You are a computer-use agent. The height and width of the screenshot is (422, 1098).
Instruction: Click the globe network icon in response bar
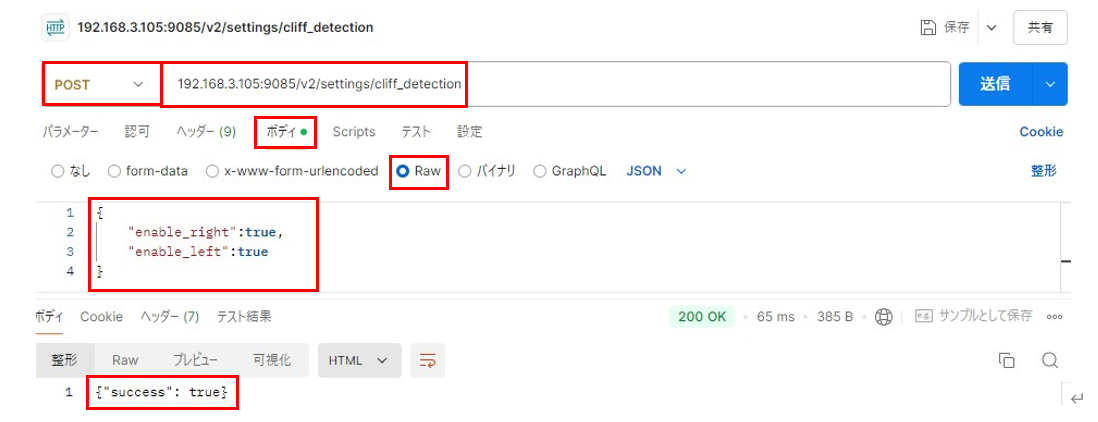883,316
